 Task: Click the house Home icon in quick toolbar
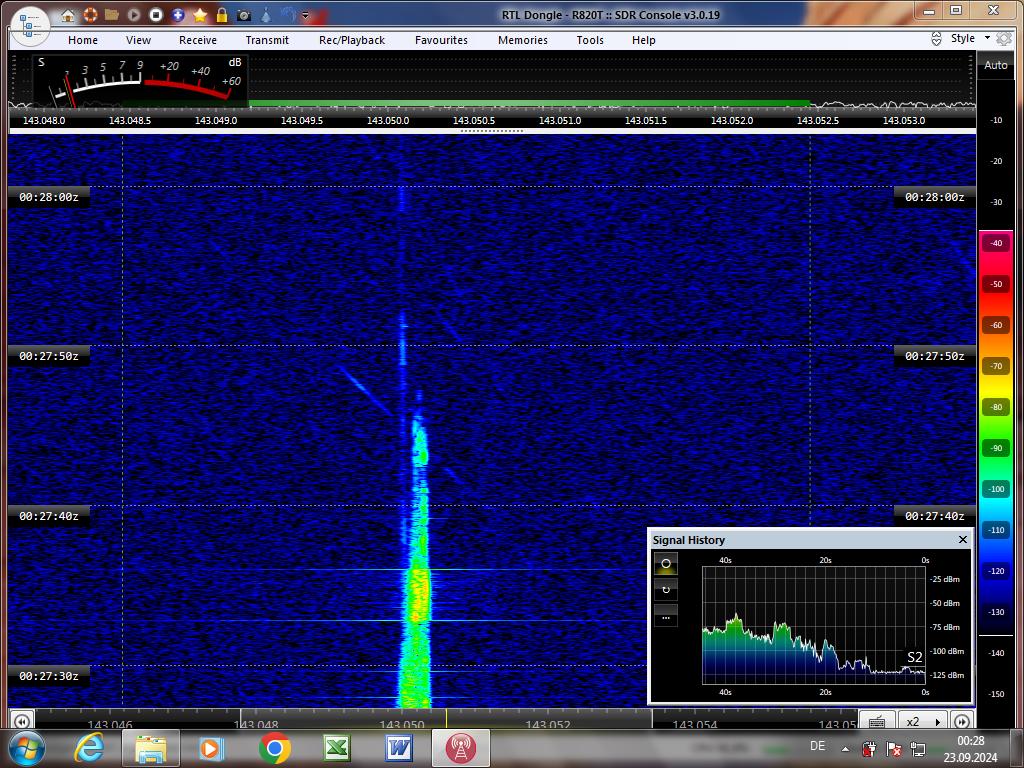(x=68, y=15)
